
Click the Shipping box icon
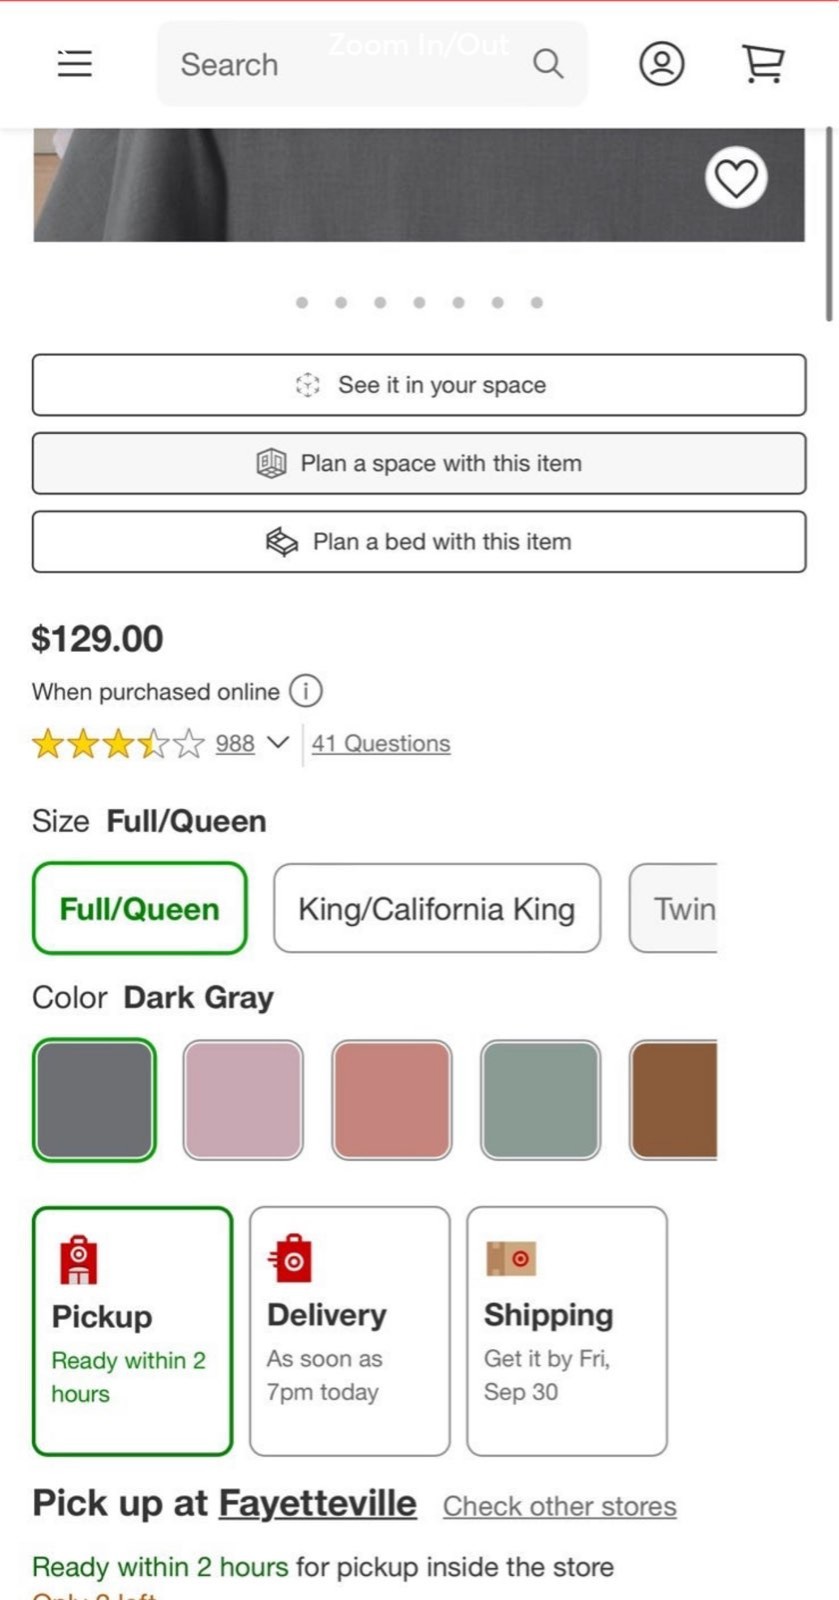[511, 1258]
